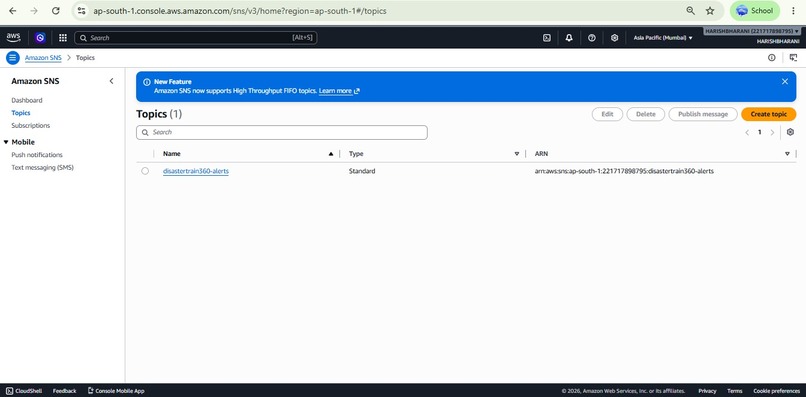Open Push notifications in sidebar
806x397 pixels.
pyautogui.click(x=37, y=155)
